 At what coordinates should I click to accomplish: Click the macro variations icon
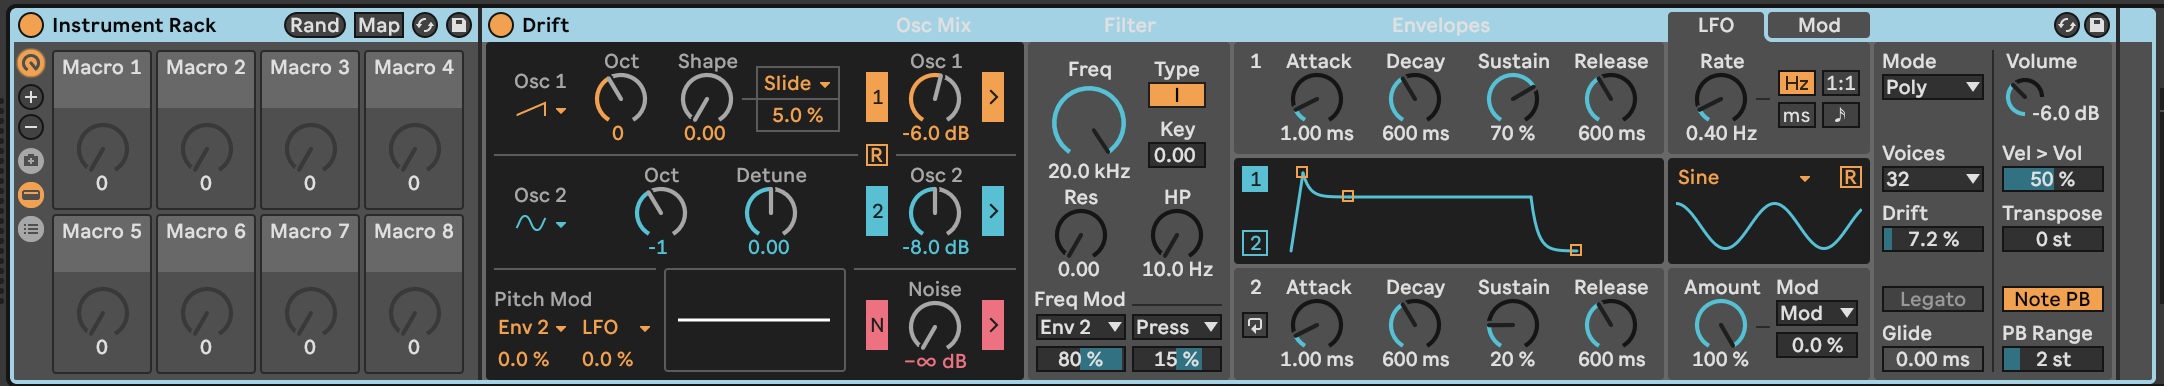tap(31, 160)
